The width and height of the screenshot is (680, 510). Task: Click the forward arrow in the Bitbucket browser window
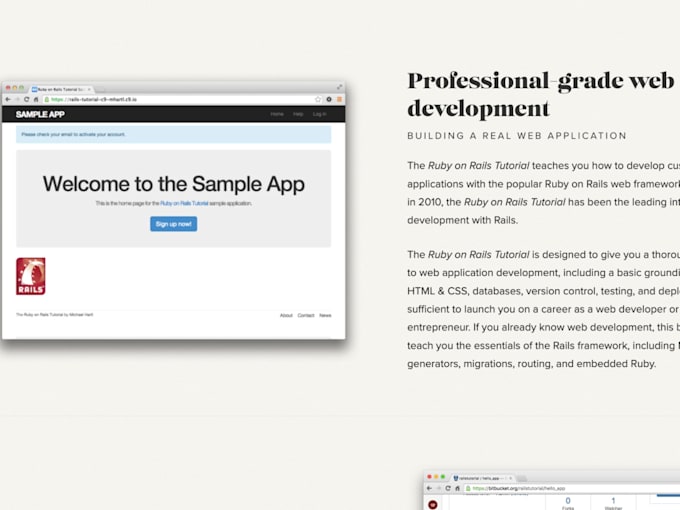[x=438, y=488]
